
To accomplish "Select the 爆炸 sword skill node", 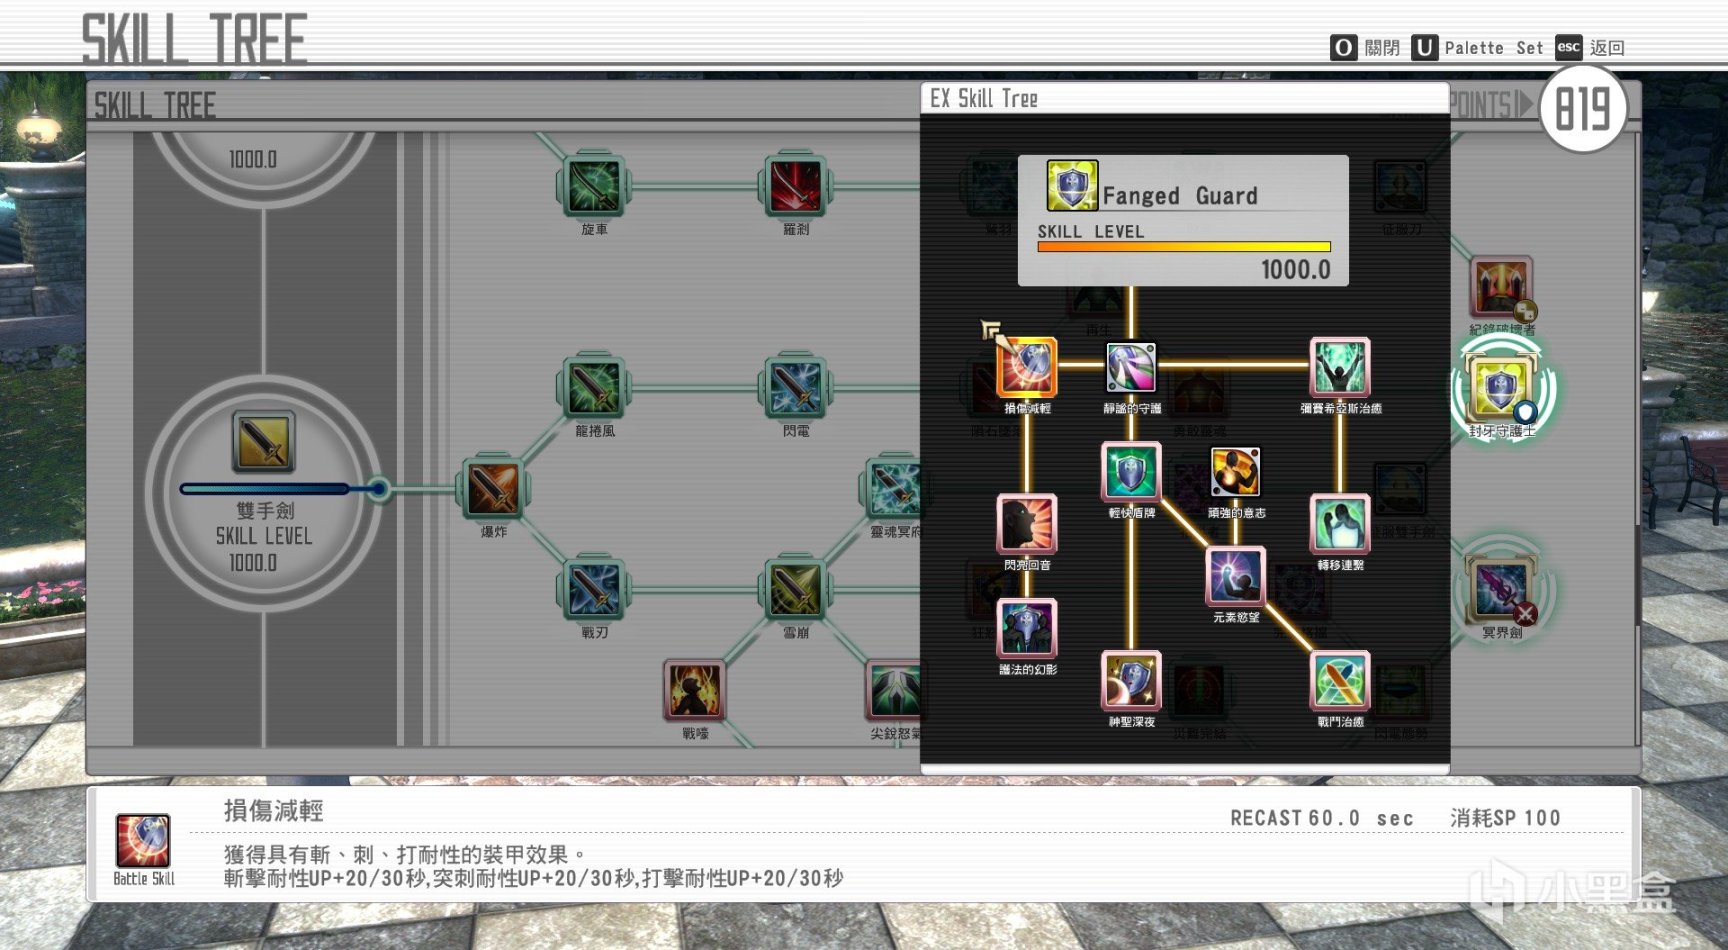I will (493, 488).
